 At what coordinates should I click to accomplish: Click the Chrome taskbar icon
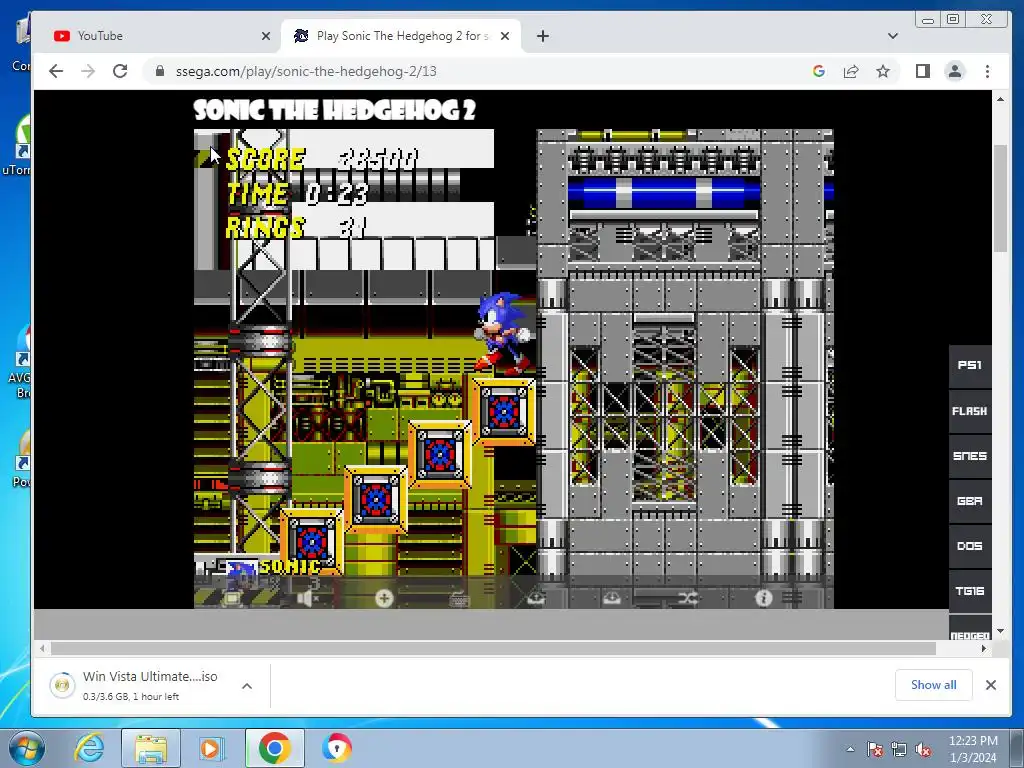tap(274, 748)
